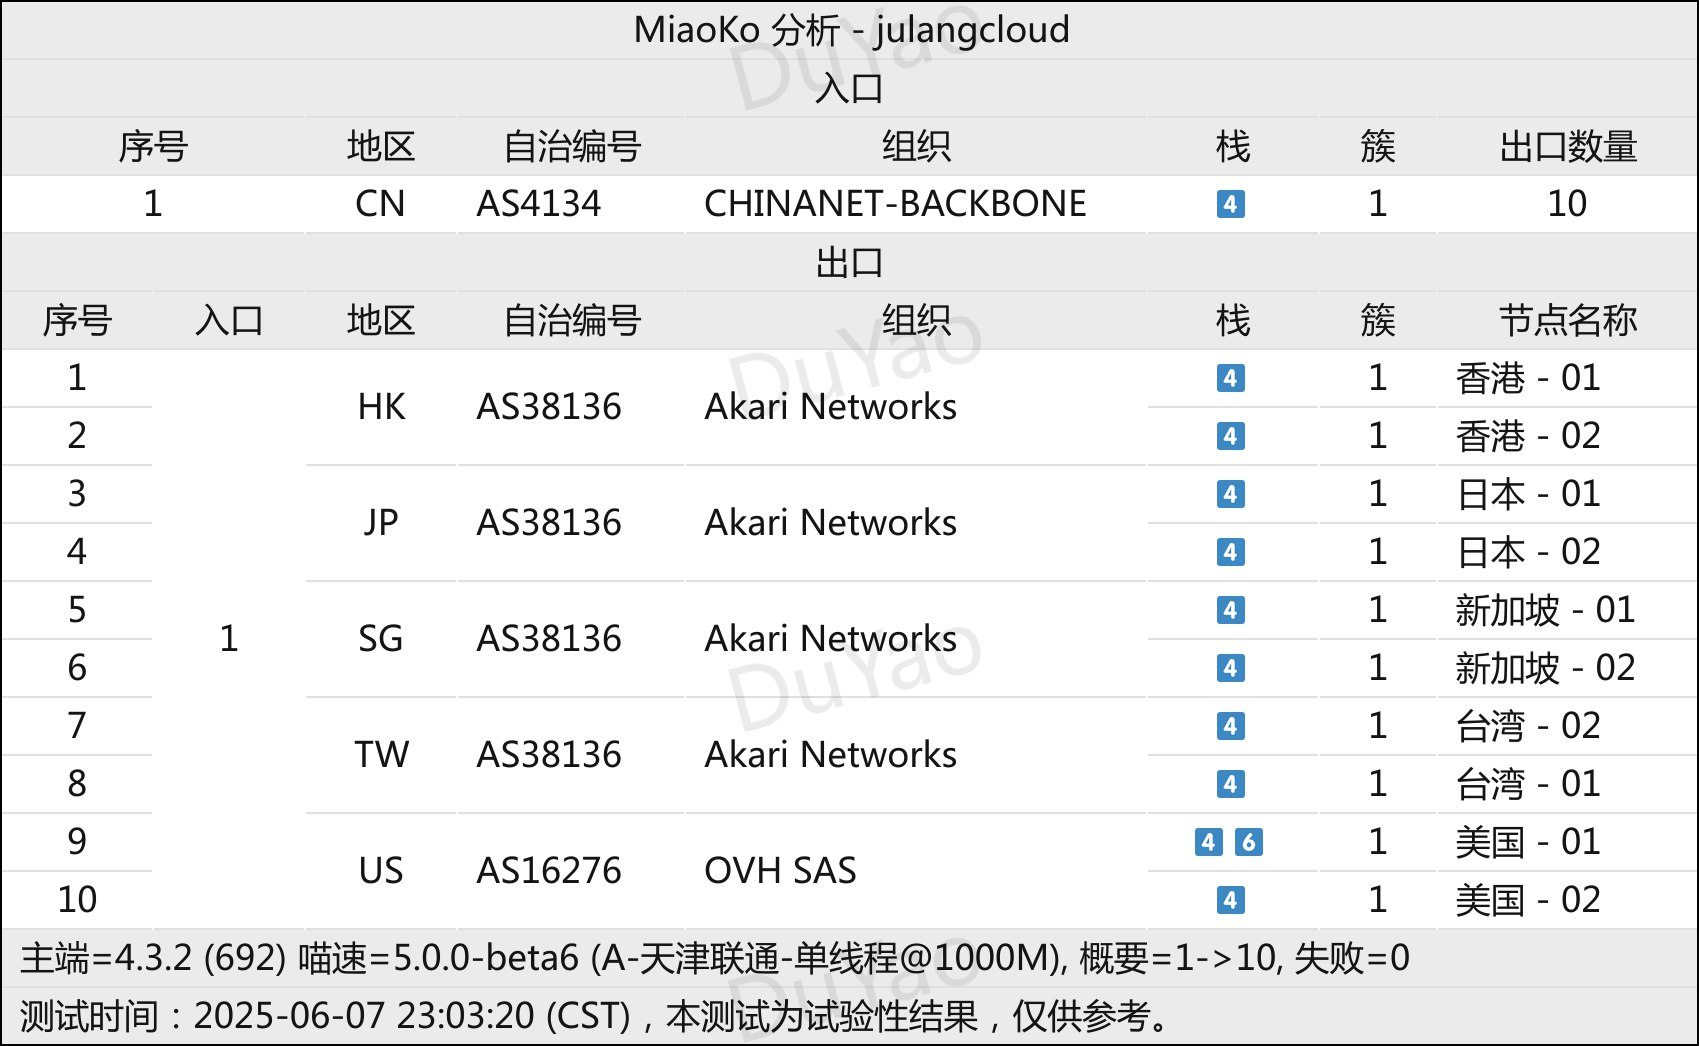This screenshot has width=1699, height=1046.
Task: Click the IPv4 badge for 日本 - 02
Action: click(1230, 552)
